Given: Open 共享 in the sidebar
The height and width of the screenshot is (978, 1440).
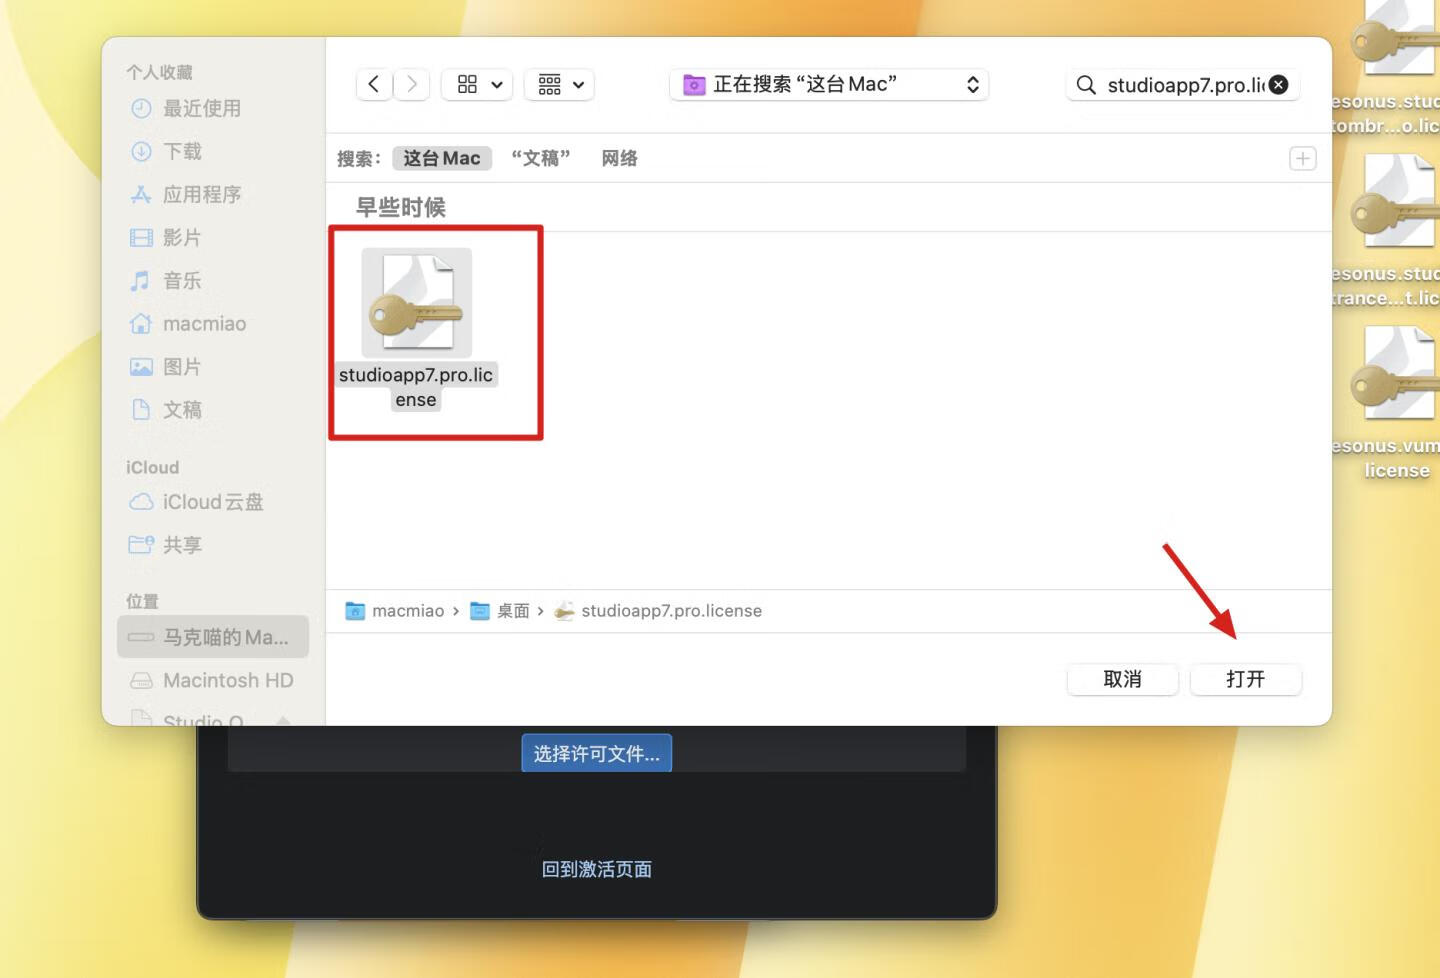Looking at the screenshot, I should pyautogui.click(x=182, y=544).
